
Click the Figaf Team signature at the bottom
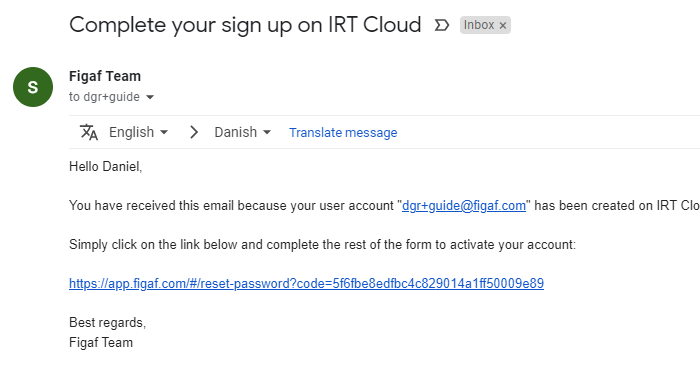coord(101,342)
